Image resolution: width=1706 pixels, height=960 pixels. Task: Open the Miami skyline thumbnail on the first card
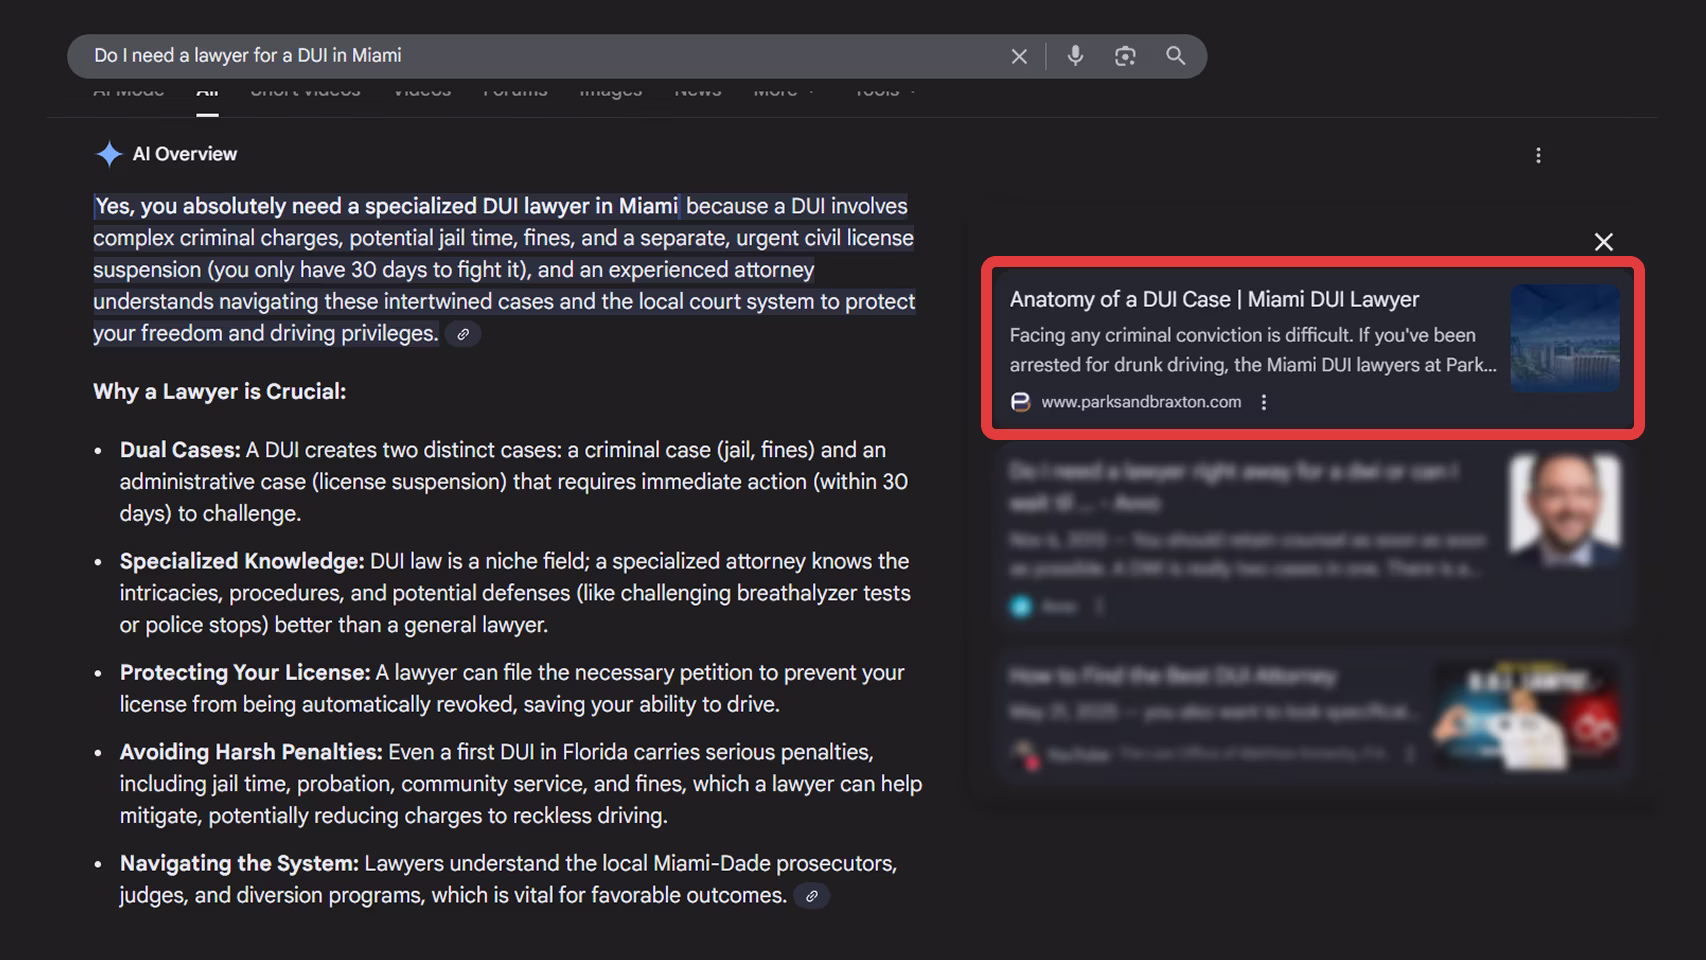(1565, 337)
